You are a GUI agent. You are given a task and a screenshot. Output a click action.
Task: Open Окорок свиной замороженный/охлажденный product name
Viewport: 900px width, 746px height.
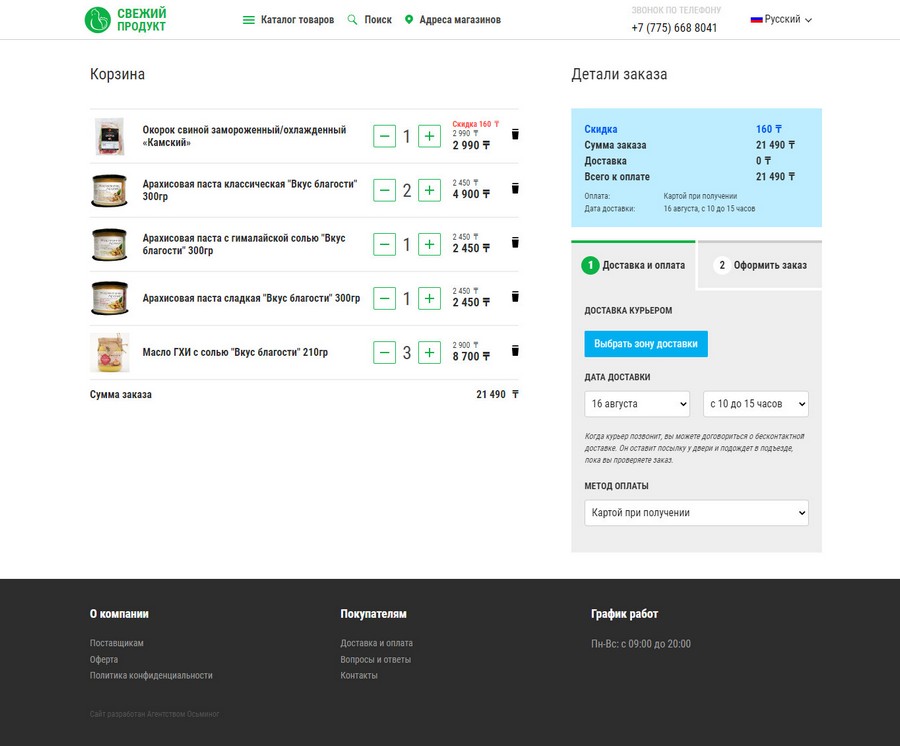click(x=244, y=136)
